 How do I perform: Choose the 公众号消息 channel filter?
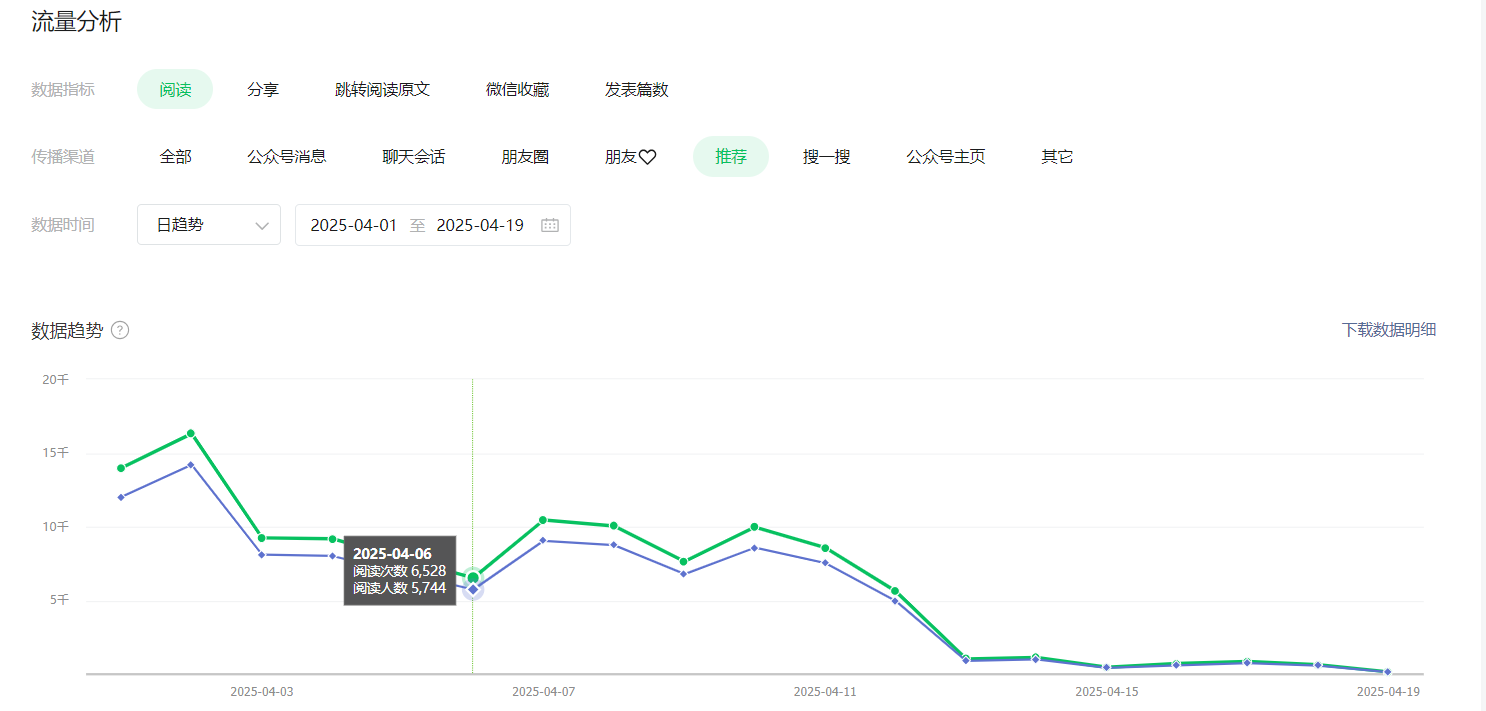287,157
